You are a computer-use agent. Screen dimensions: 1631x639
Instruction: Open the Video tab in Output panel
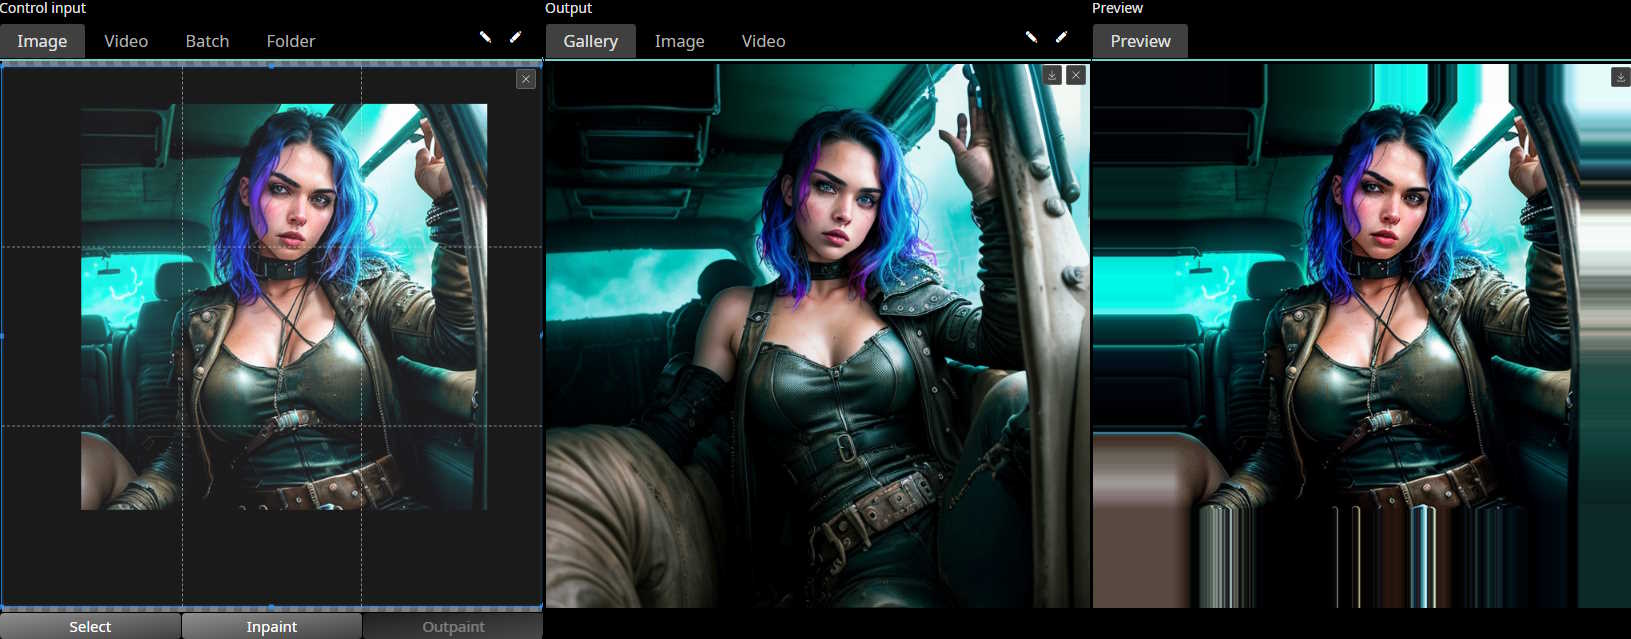pyautogui.click(x=763, y=41)
